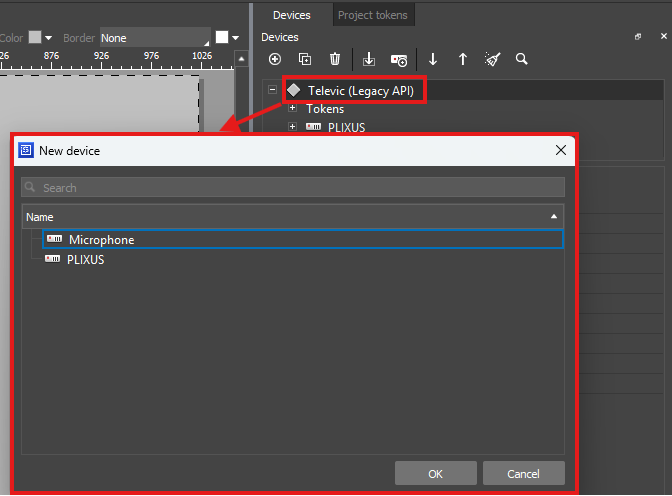
Task: Click Cancel in New device dialog
Action: (523, 473)
